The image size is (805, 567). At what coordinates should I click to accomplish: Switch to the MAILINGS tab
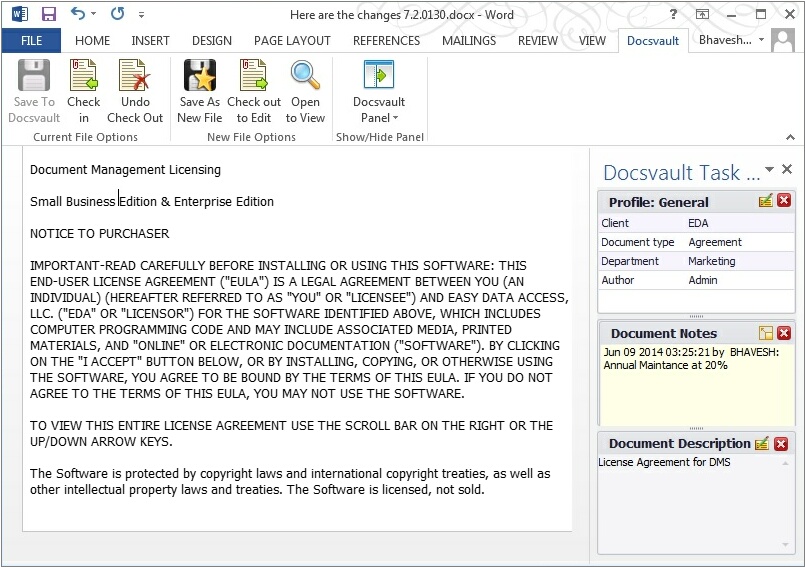click(469, 41)
